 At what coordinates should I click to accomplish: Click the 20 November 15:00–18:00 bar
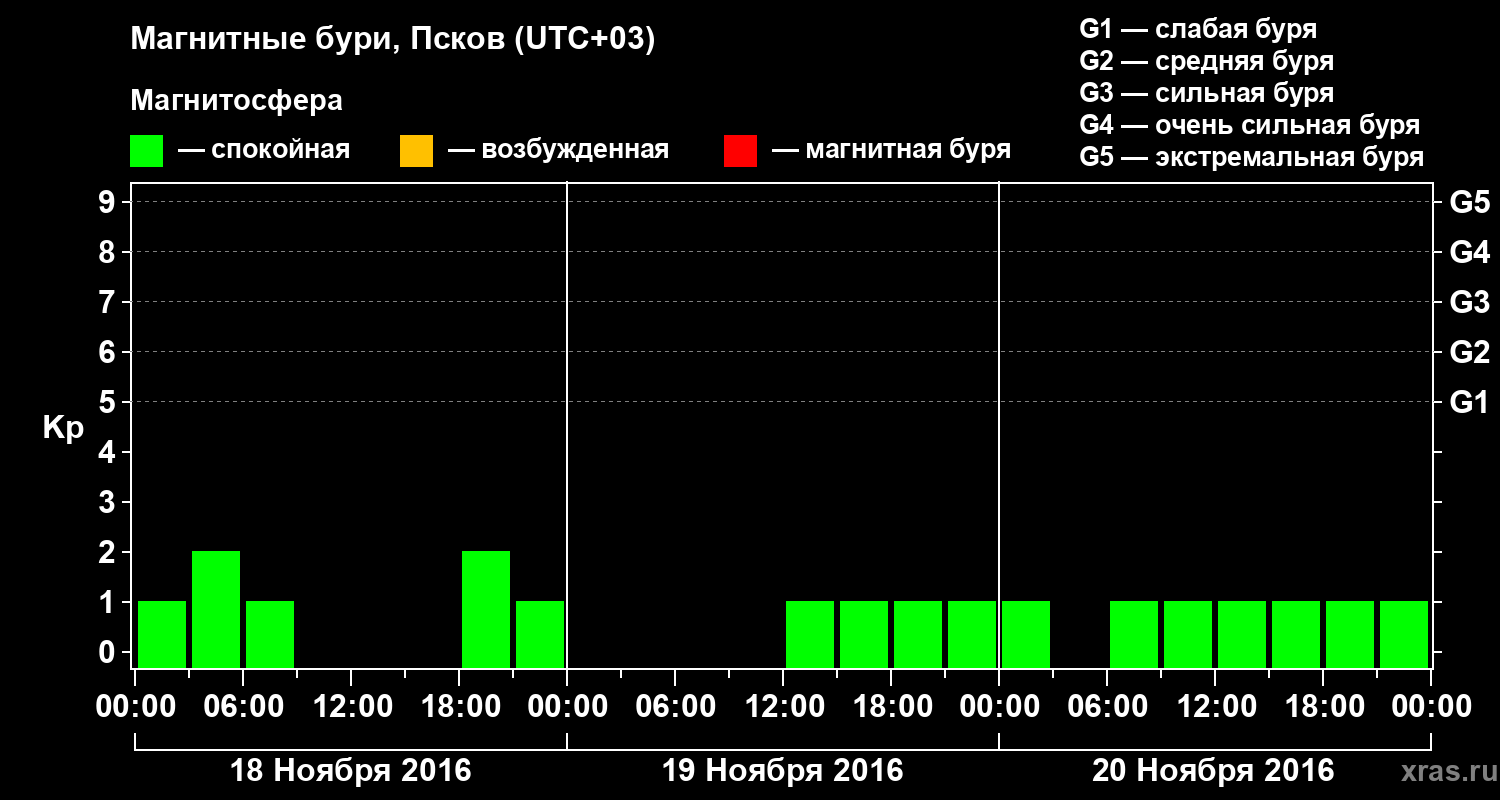1296,634
